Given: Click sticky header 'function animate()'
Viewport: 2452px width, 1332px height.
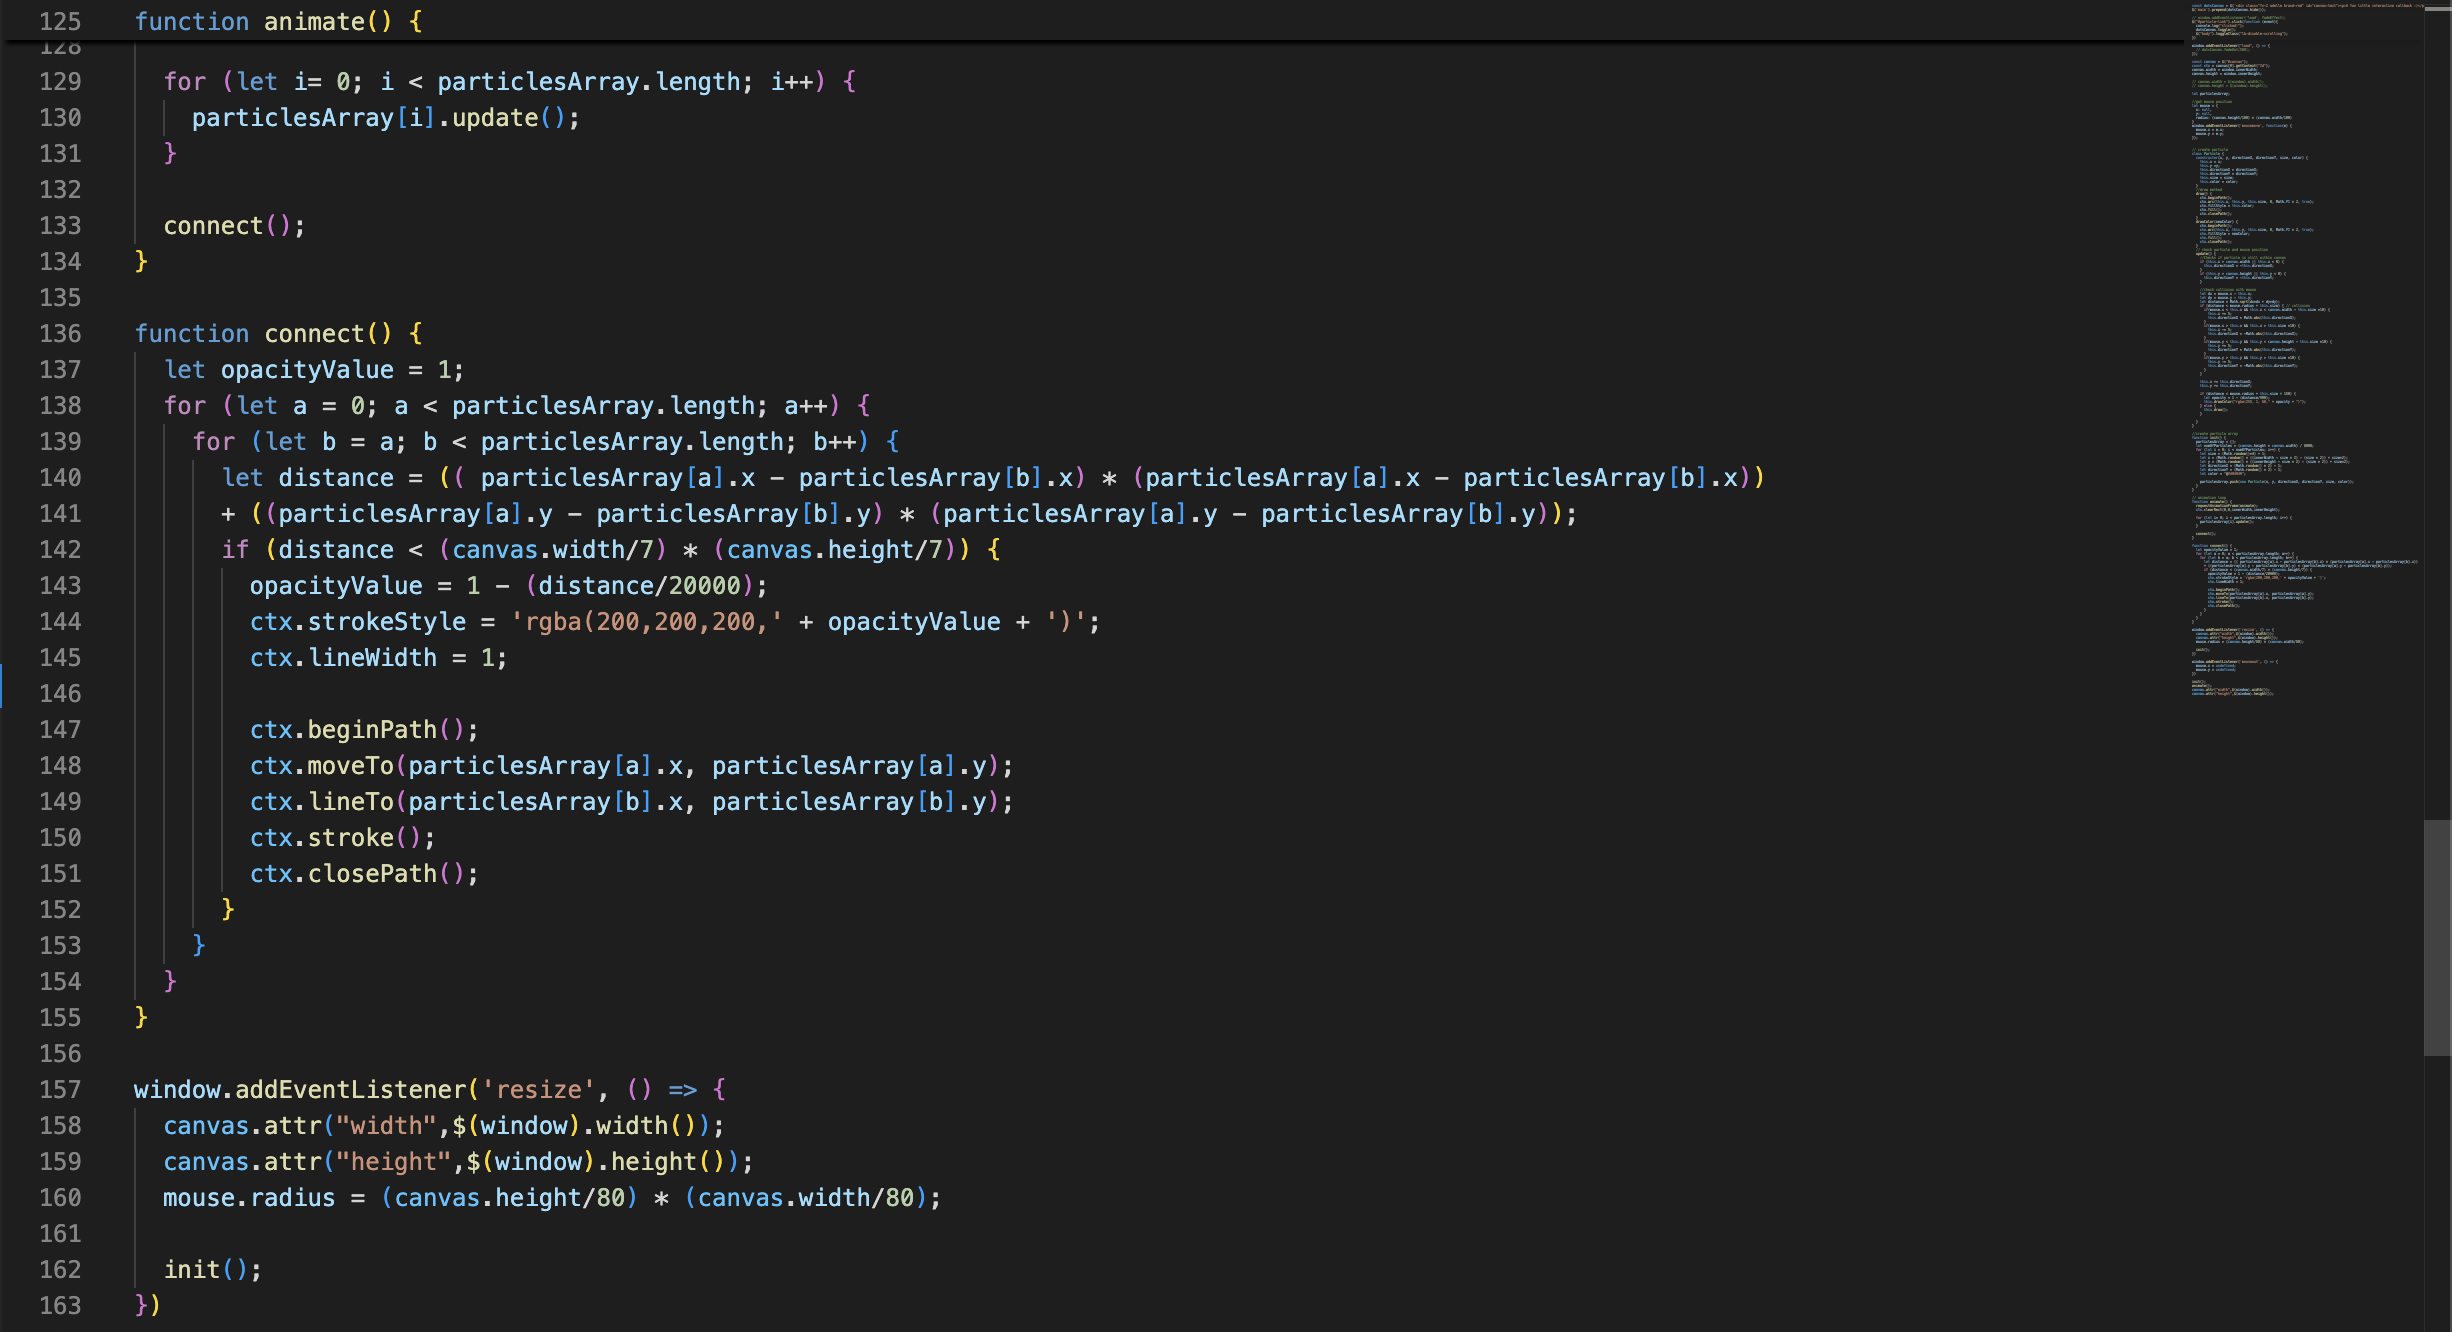Looking at the screenshot, I should (278, 21).
